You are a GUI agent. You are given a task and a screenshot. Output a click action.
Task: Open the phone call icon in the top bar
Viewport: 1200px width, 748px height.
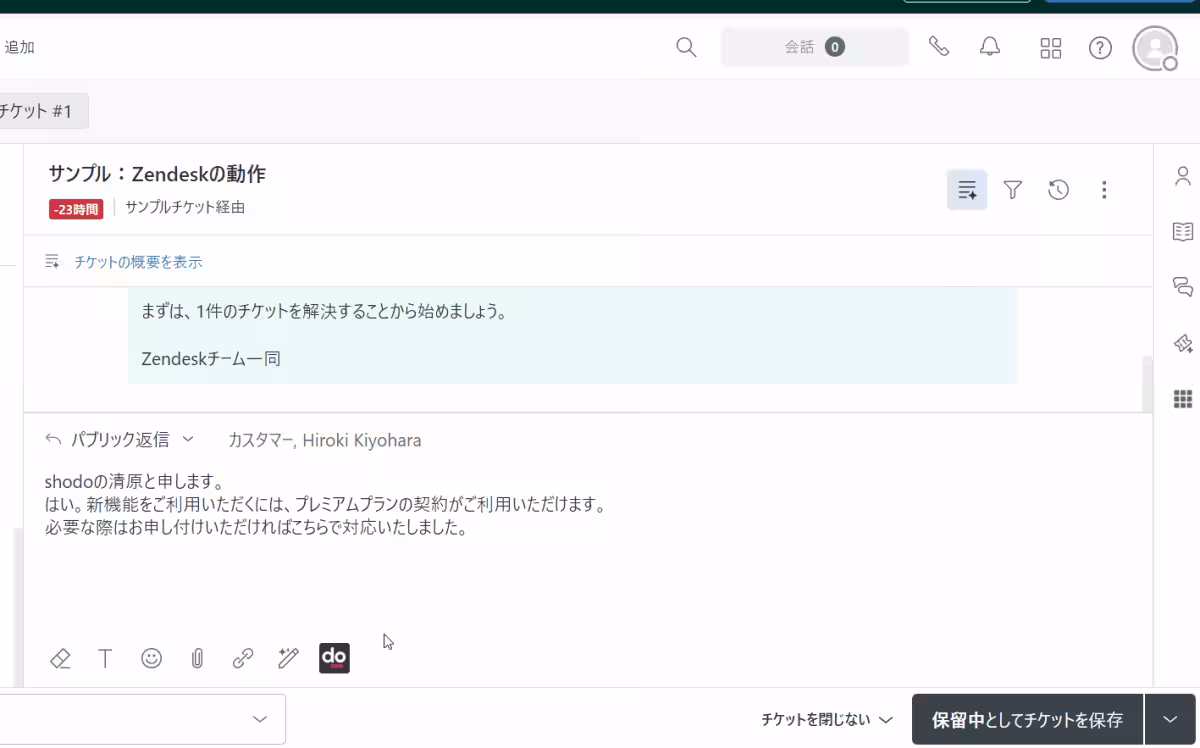pos(939,47)
